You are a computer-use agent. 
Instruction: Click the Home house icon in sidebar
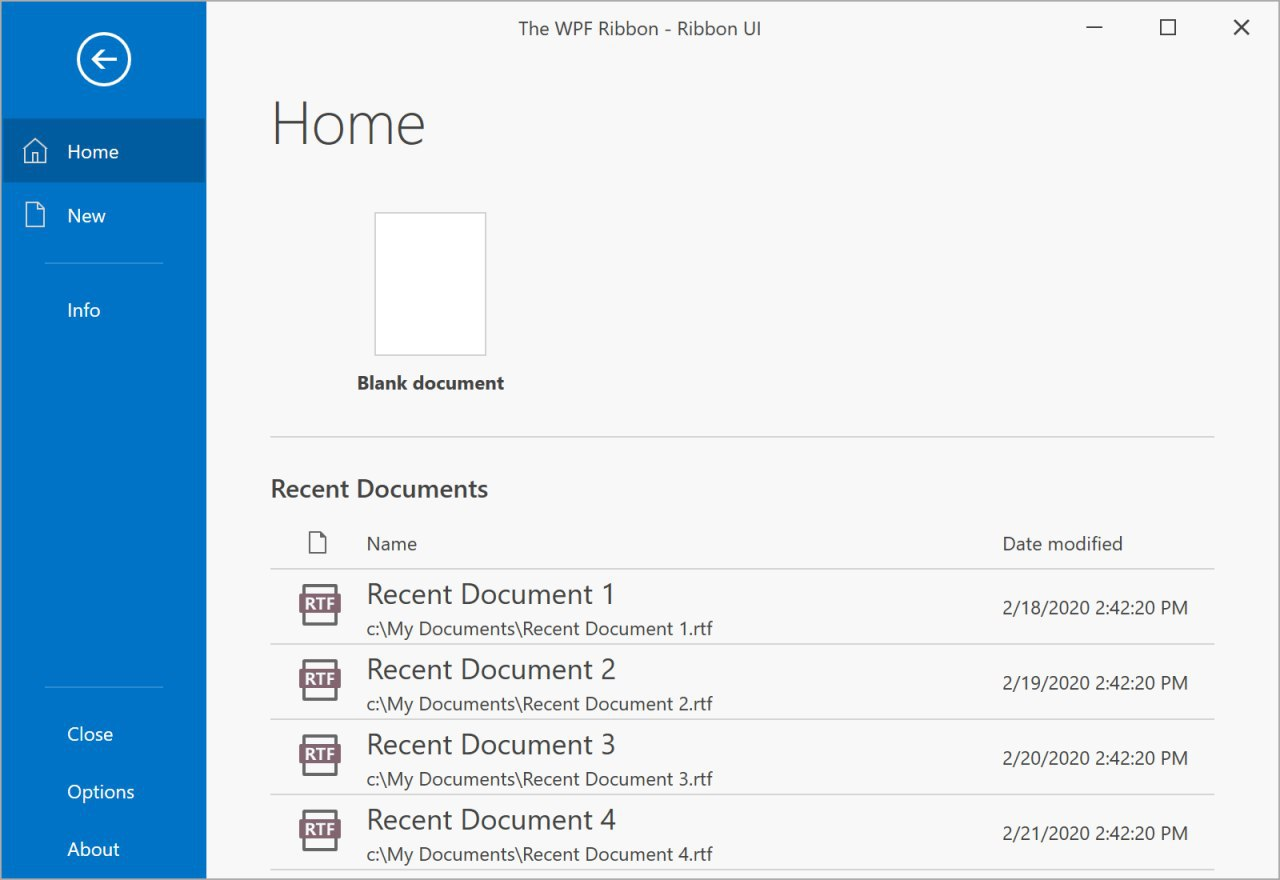(x=35, y=152)
